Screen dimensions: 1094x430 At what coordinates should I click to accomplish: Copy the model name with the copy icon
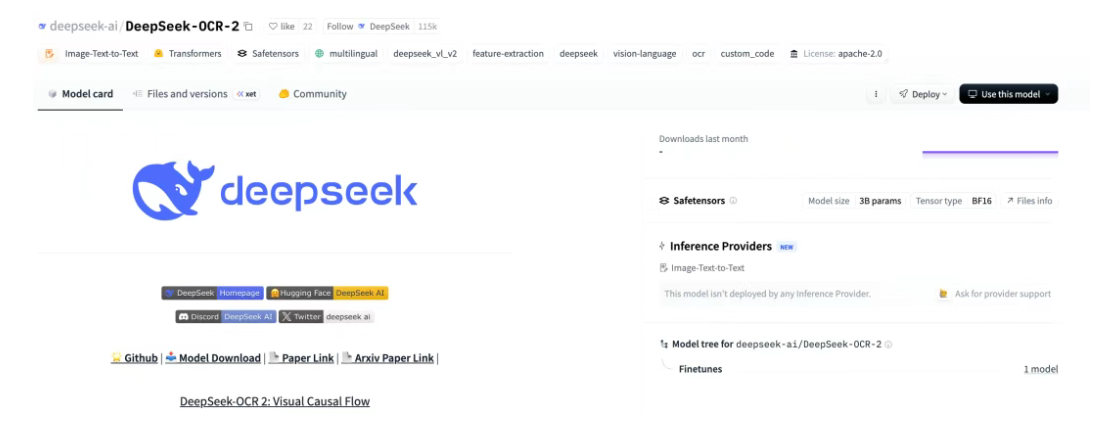click(x=248, y=26)
